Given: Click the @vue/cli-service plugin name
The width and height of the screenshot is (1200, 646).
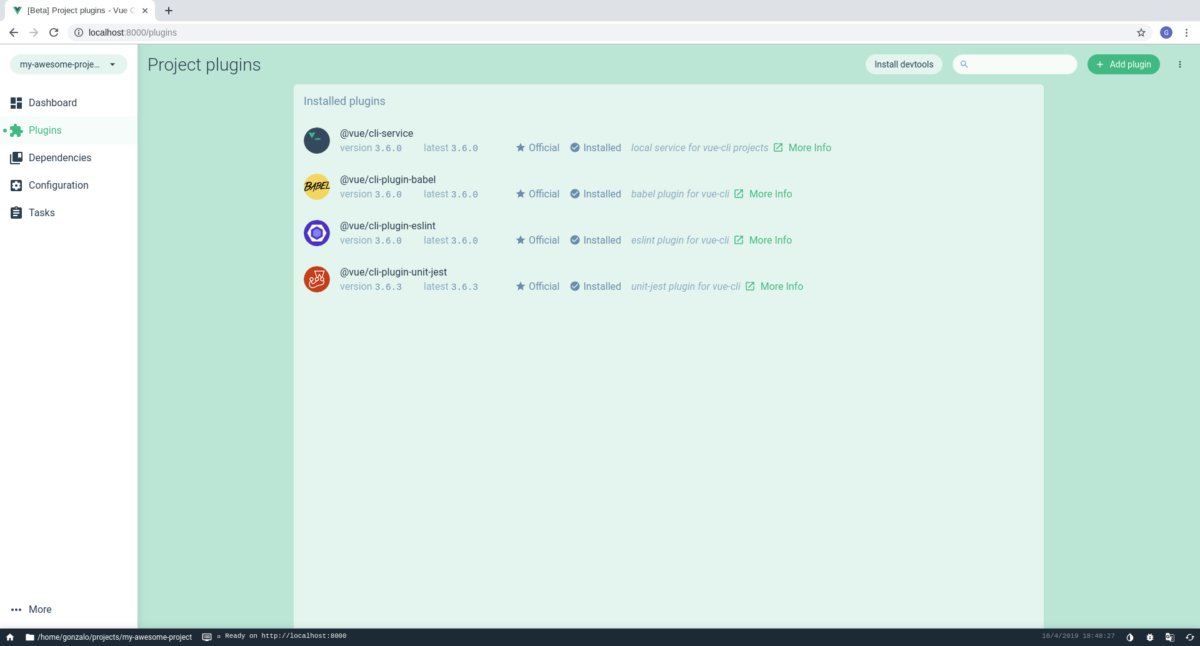Looking at the screenshot, I should coord(377,134).
